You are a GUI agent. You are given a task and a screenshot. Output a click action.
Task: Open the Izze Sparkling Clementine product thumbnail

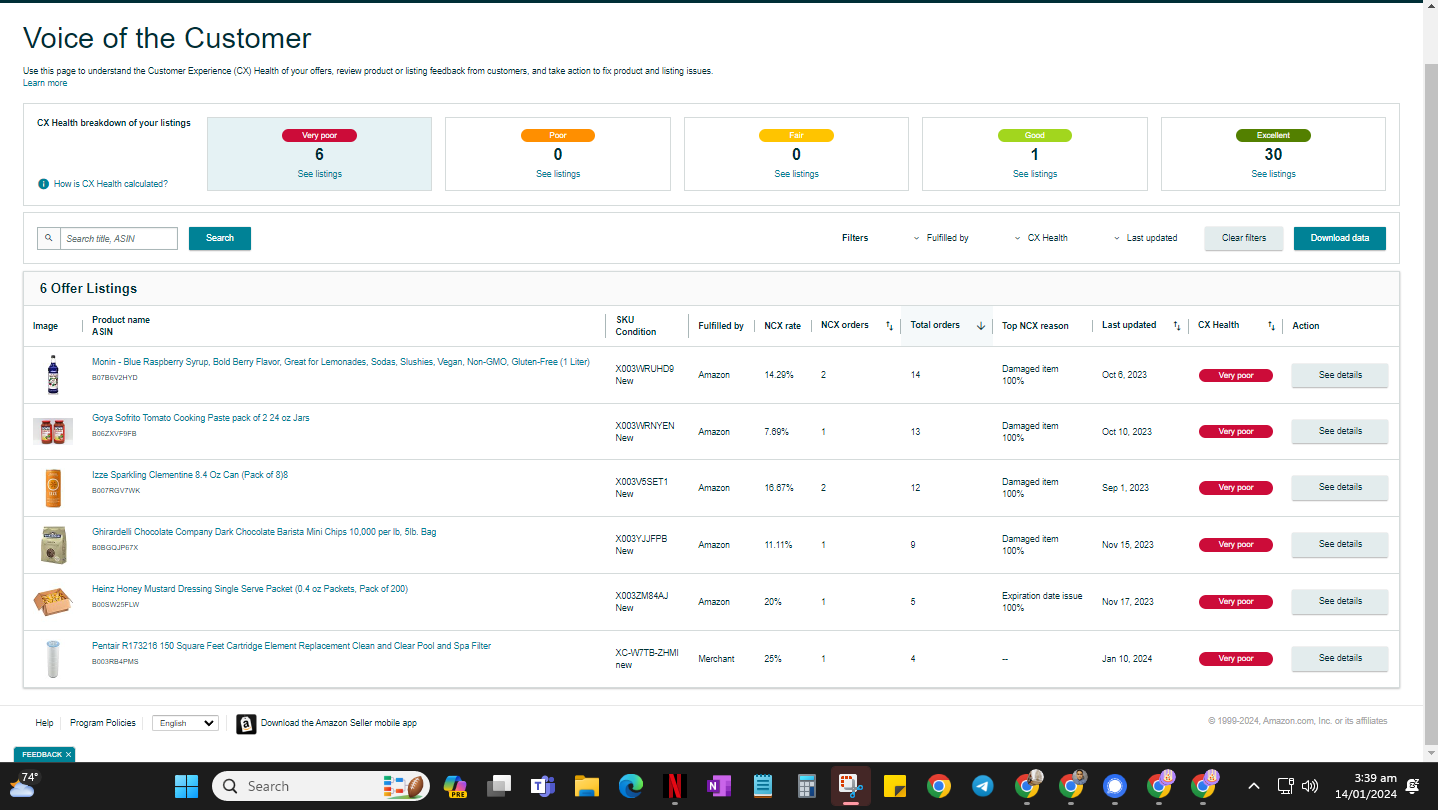click(x=53, y=488)
